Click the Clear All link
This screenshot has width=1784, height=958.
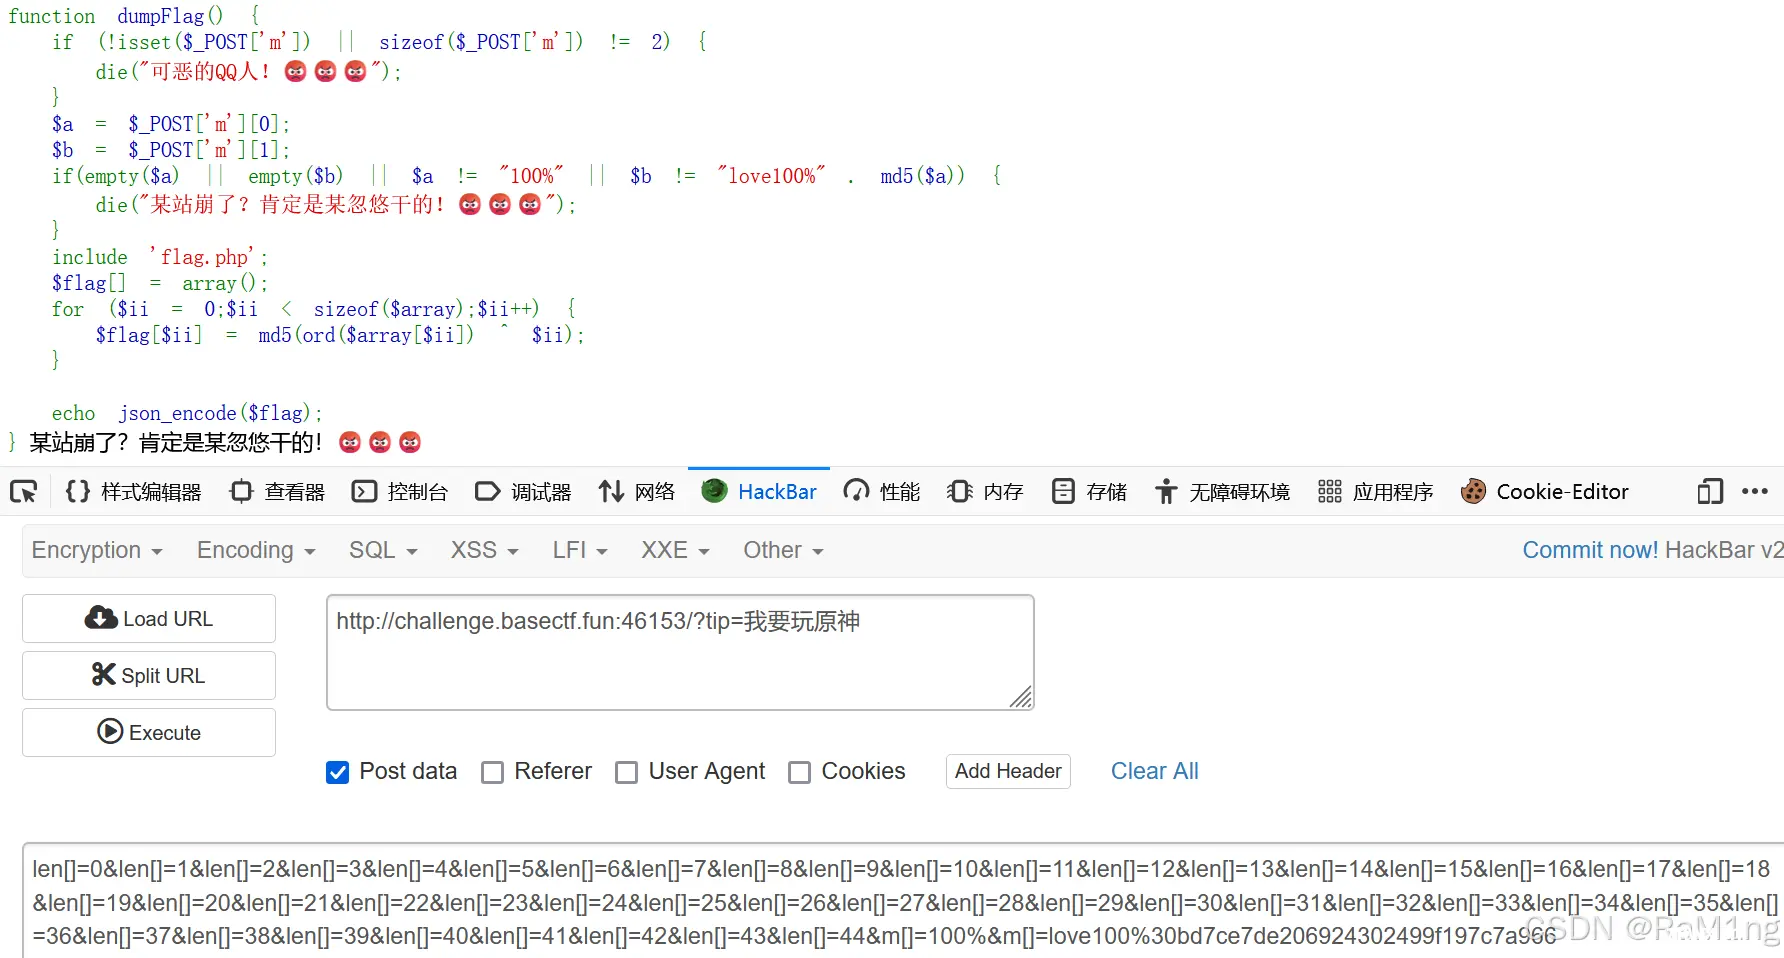pos(1154,771)
